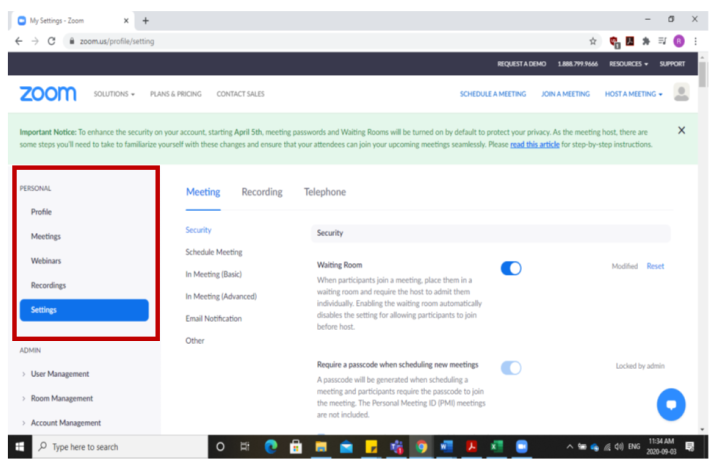
Task: Open the Host a Meeting dropdown
Action: point(630,94)
